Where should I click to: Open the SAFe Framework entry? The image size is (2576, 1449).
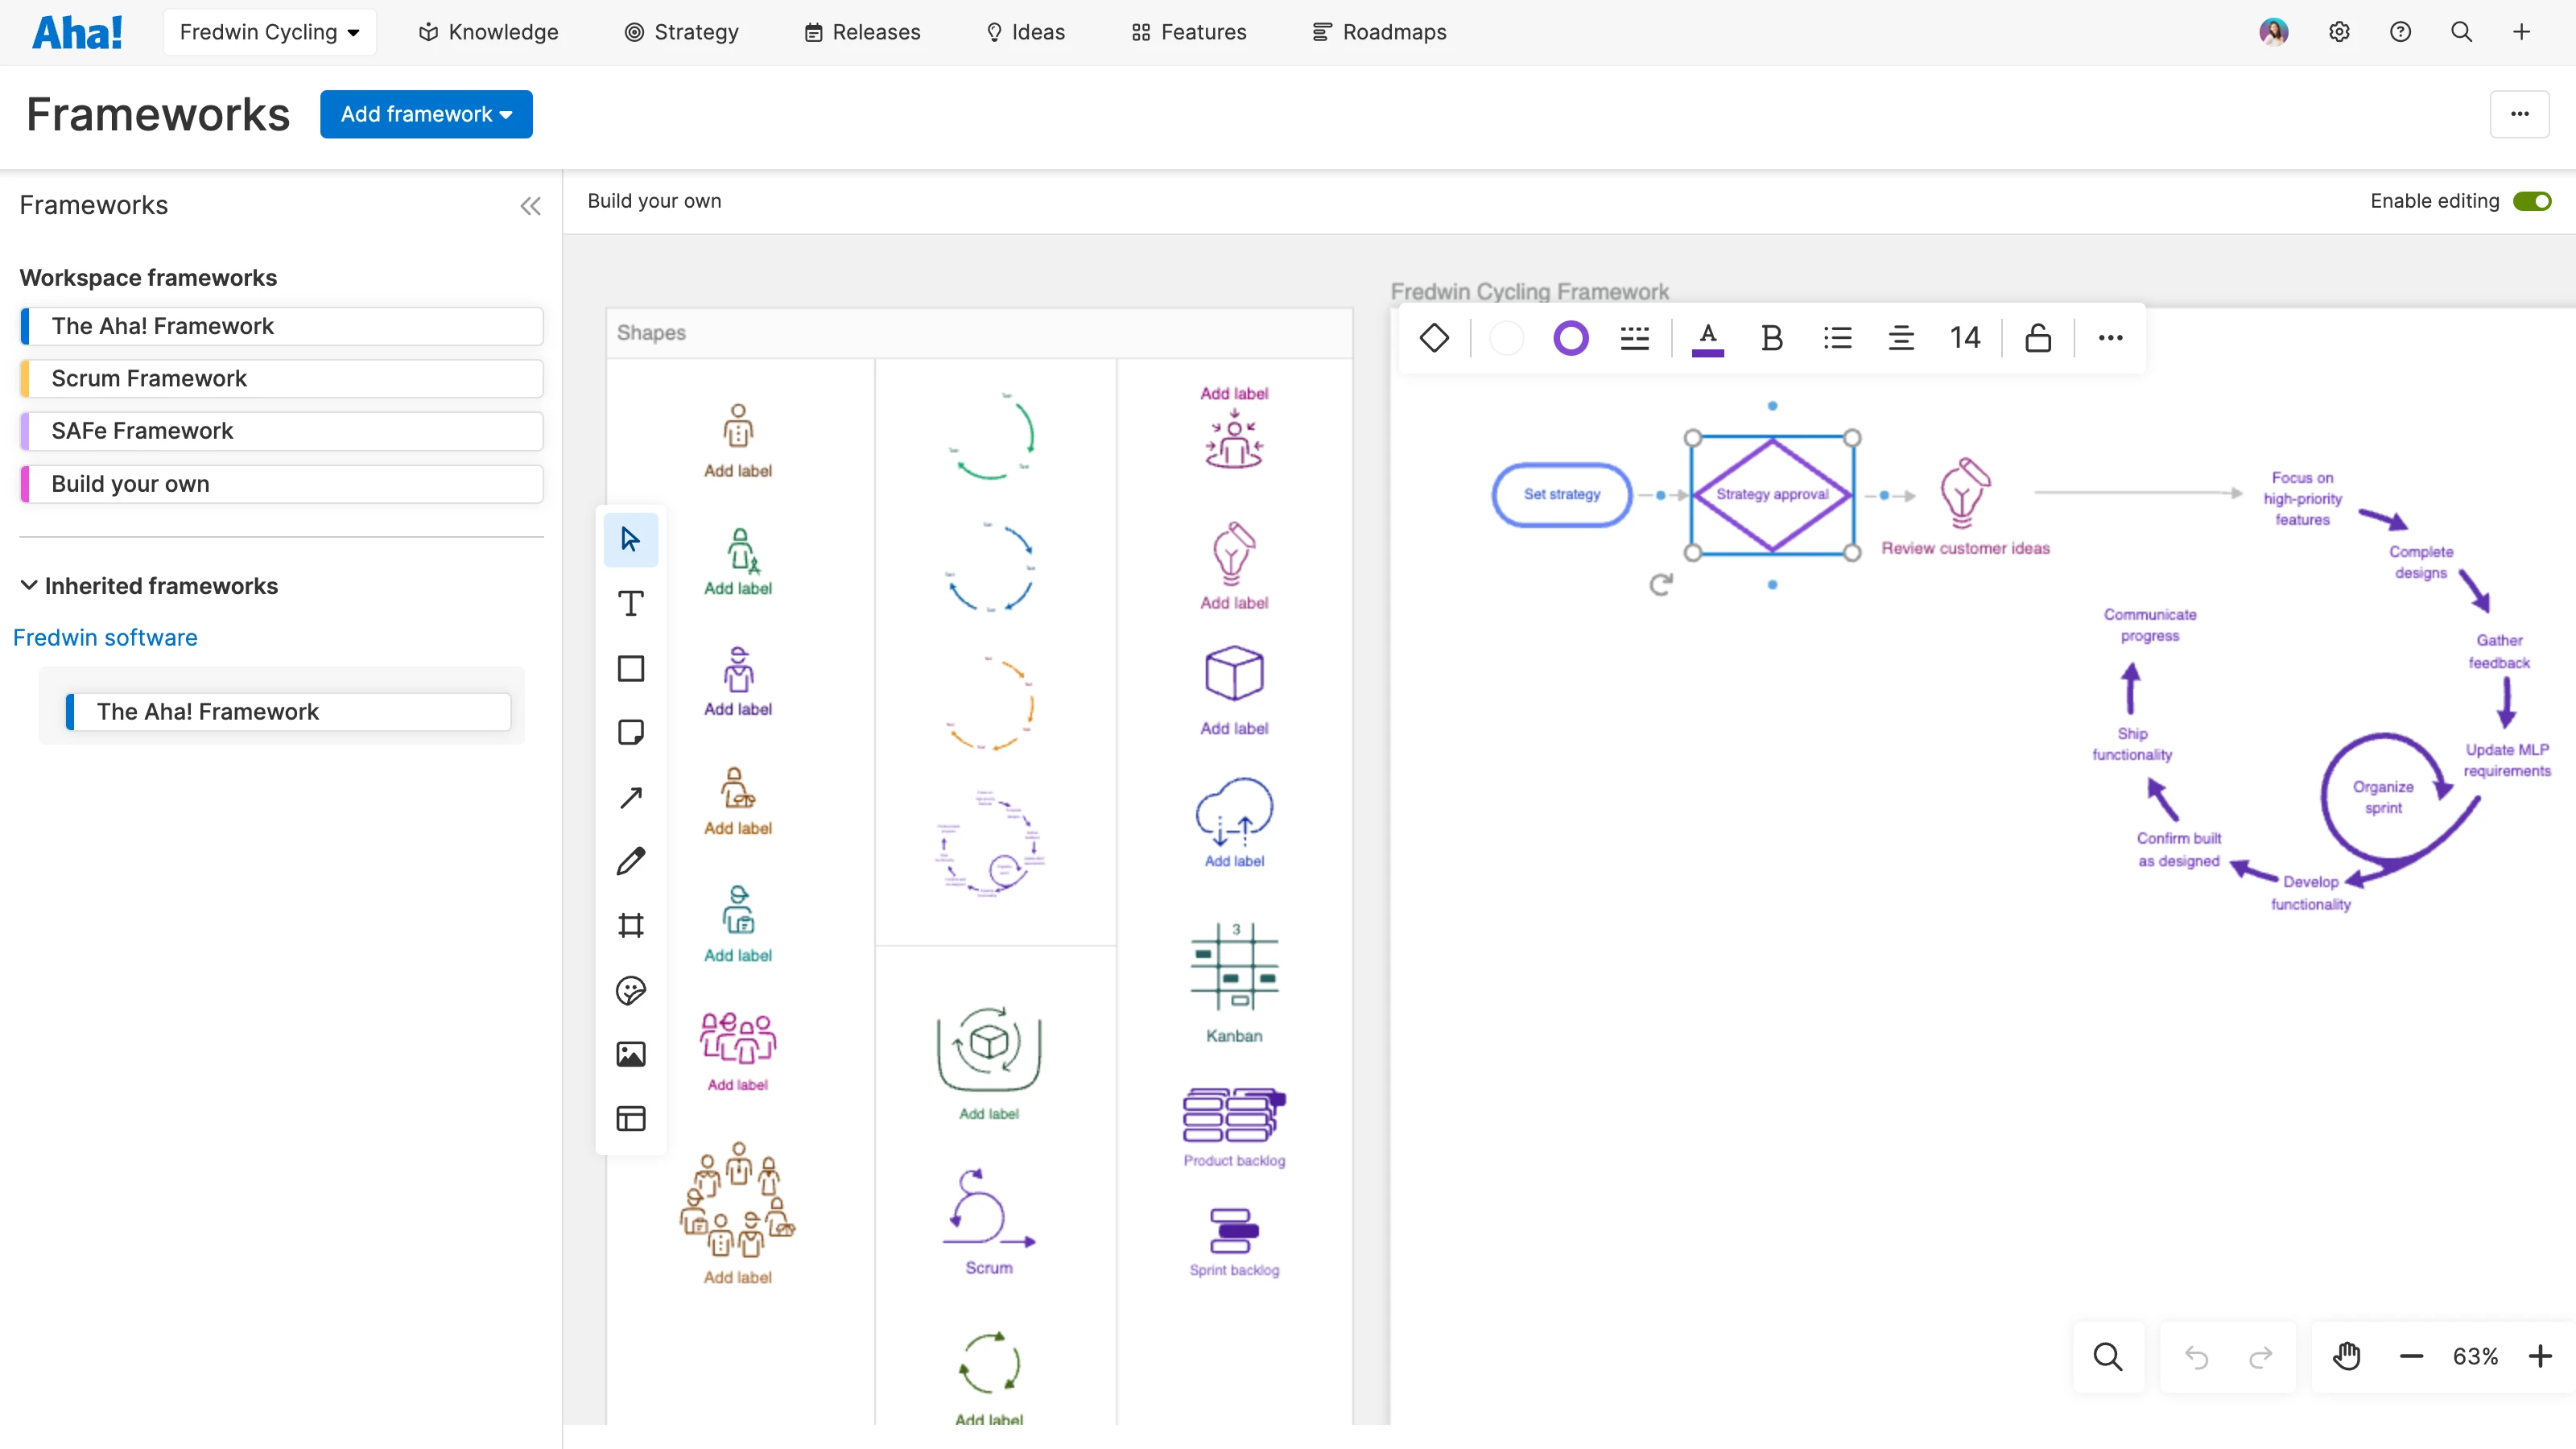280,430
